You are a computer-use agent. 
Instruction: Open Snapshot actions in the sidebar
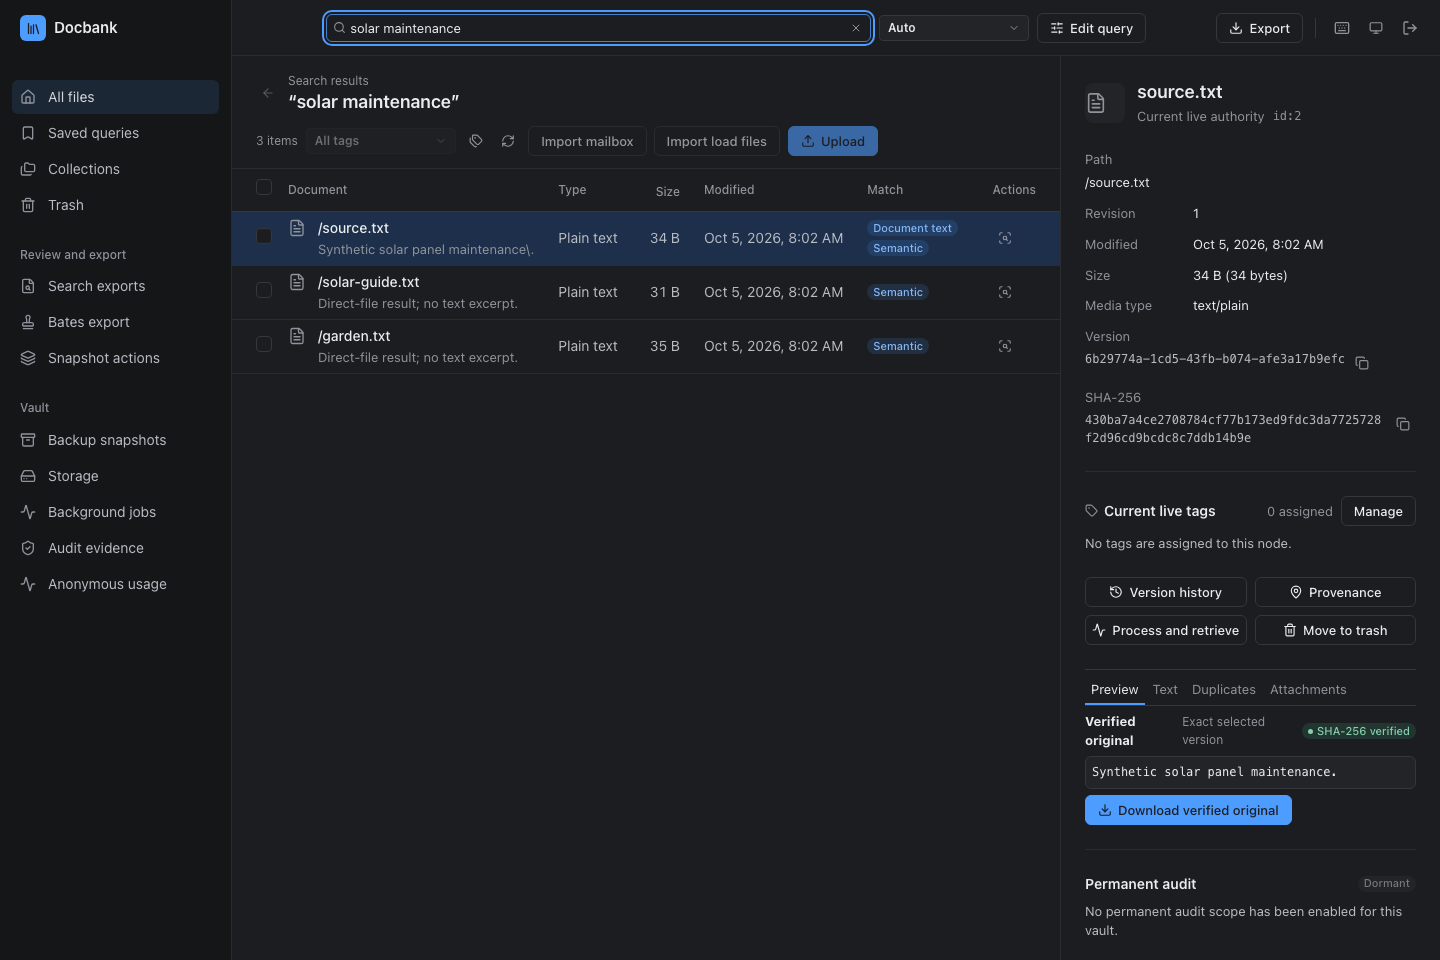115,358
